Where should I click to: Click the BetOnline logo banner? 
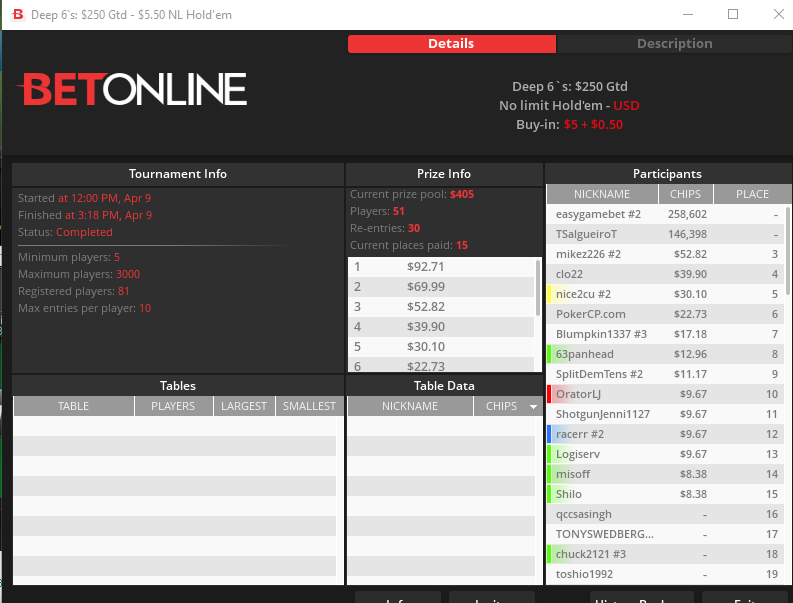tap(133, 89)
